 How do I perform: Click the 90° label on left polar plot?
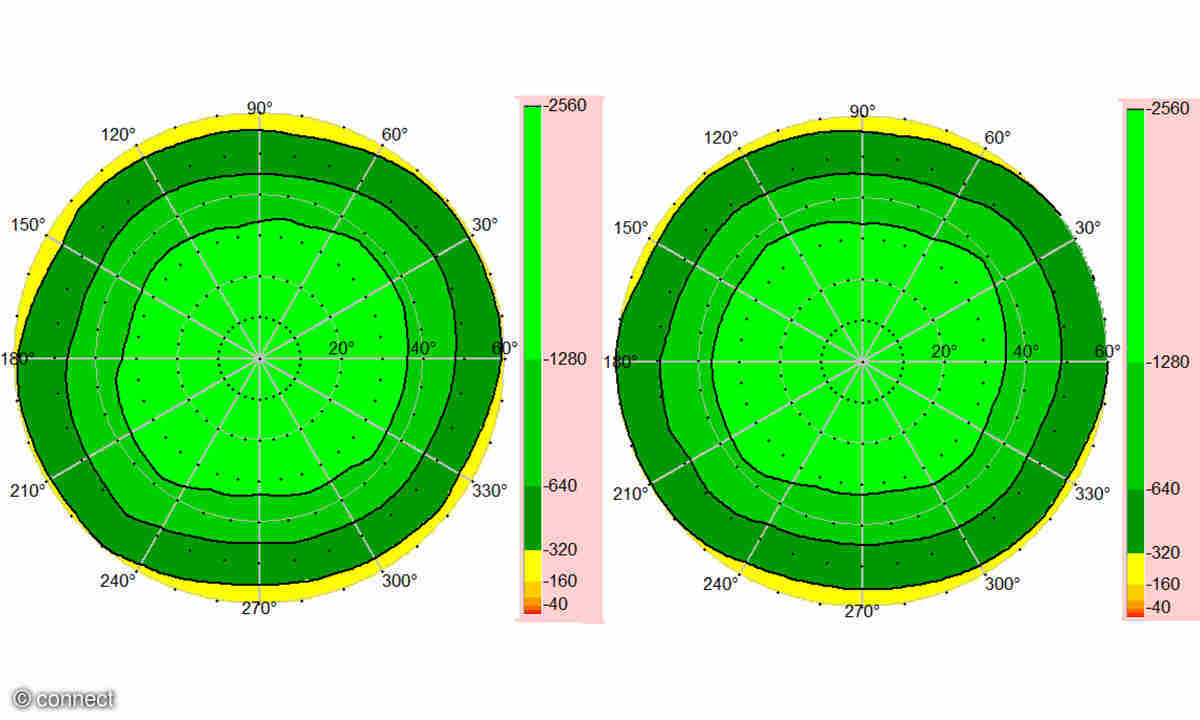[x=260, y=108]
